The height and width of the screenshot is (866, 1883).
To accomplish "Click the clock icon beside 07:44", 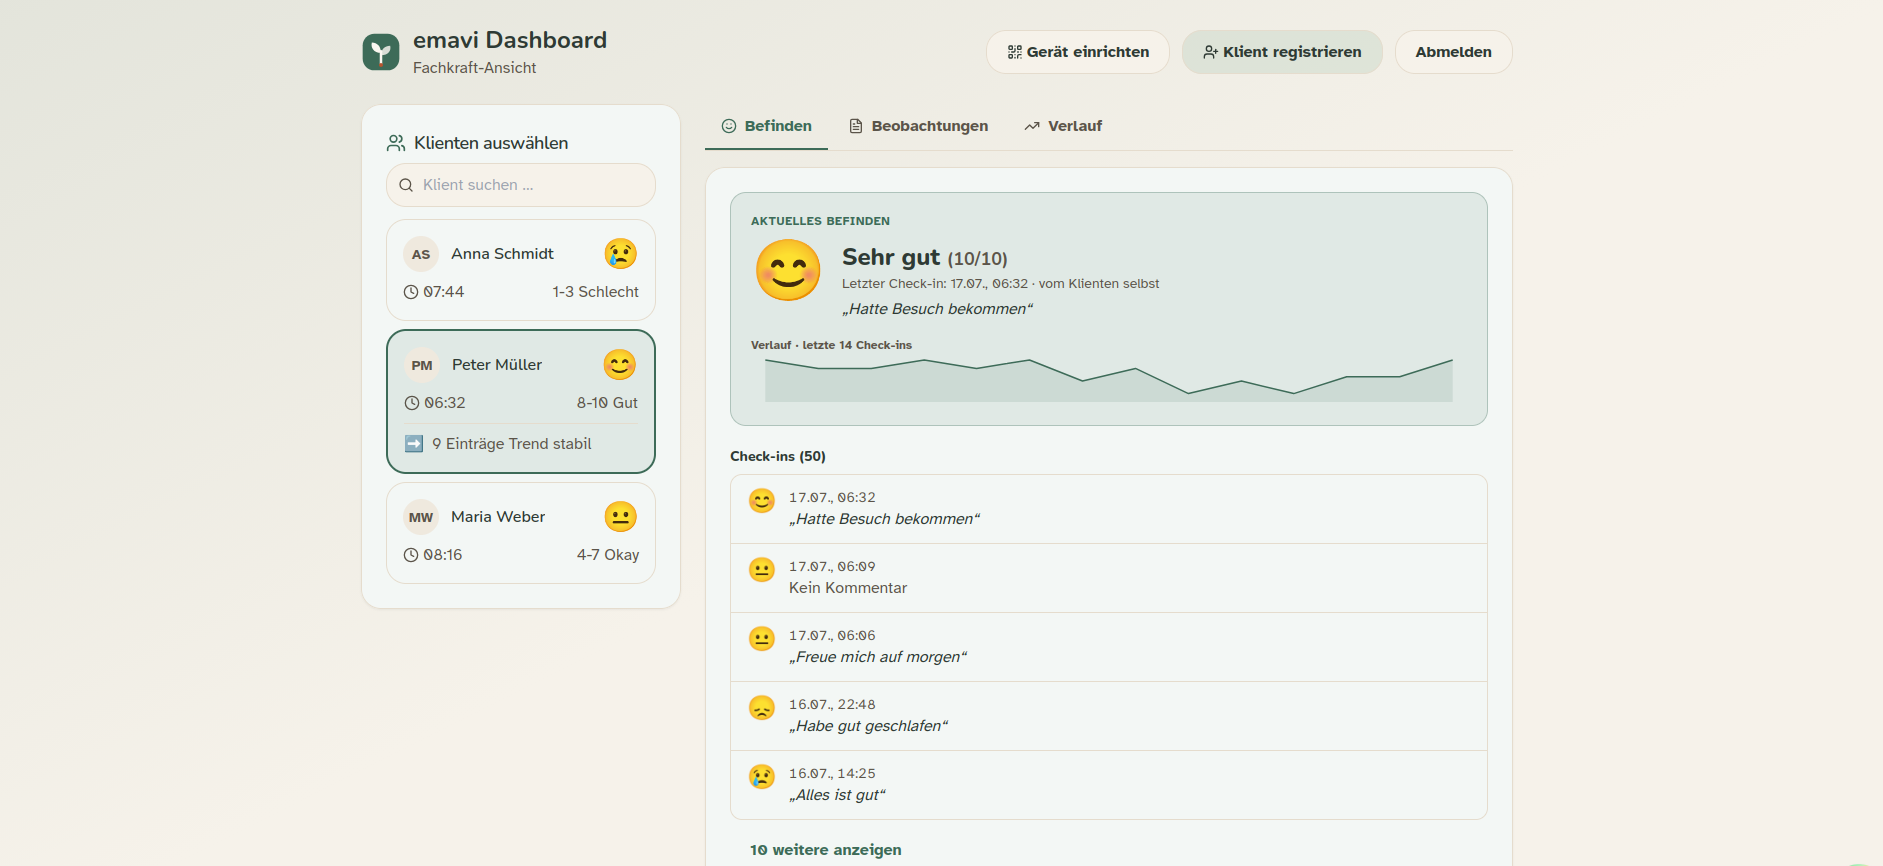I will click(411, 292).
